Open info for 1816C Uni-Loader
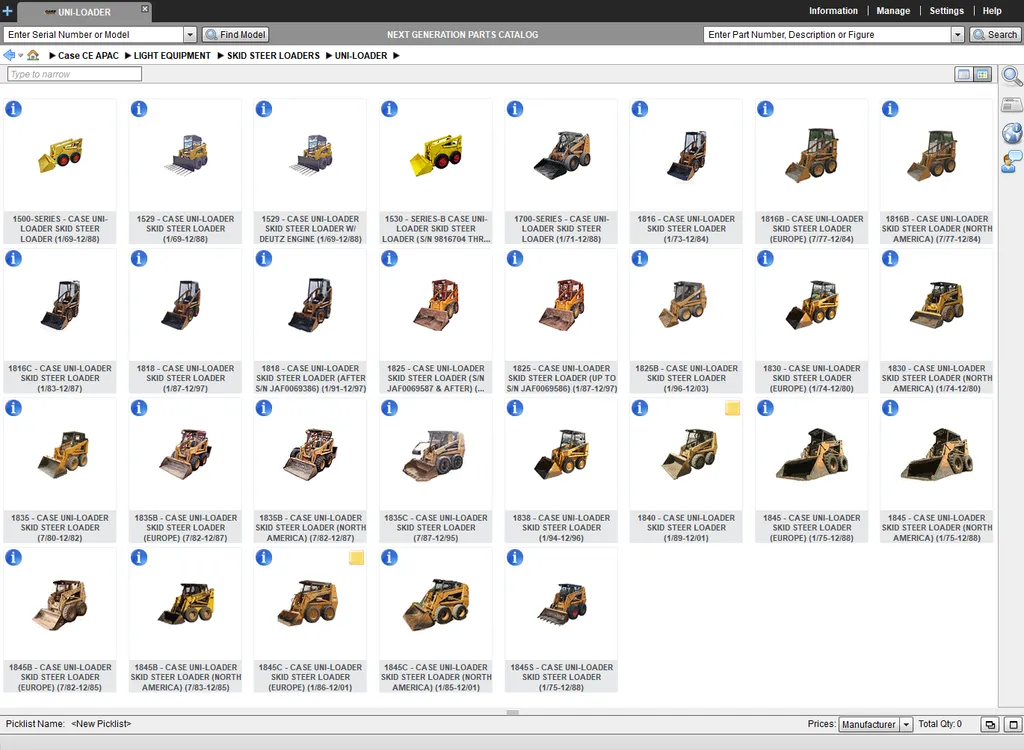1024x750 pixels. [14, 259]
